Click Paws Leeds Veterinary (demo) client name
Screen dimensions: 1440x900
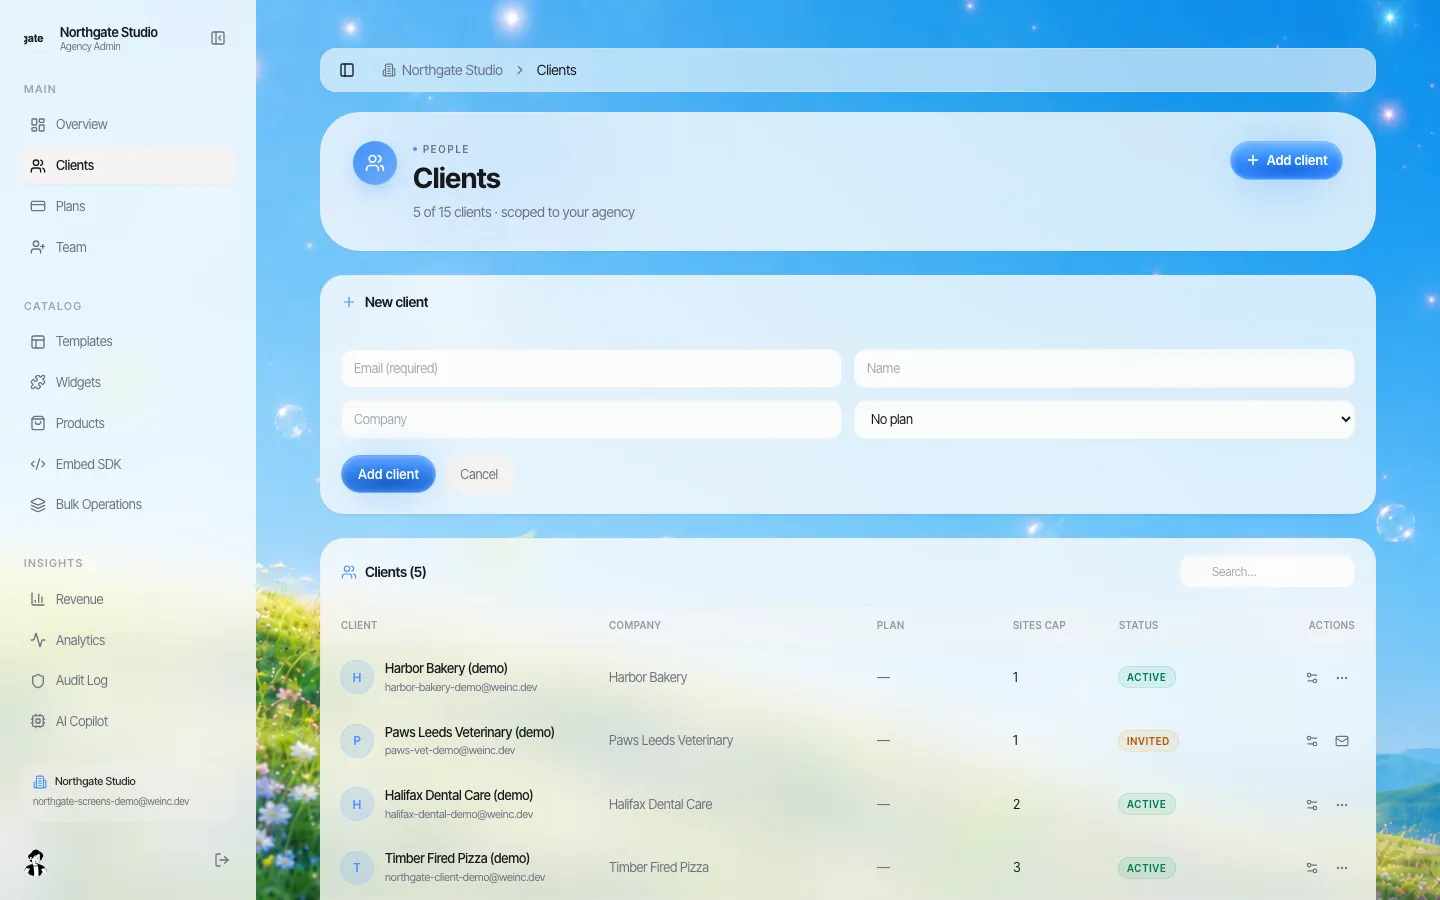click(469, 732)
